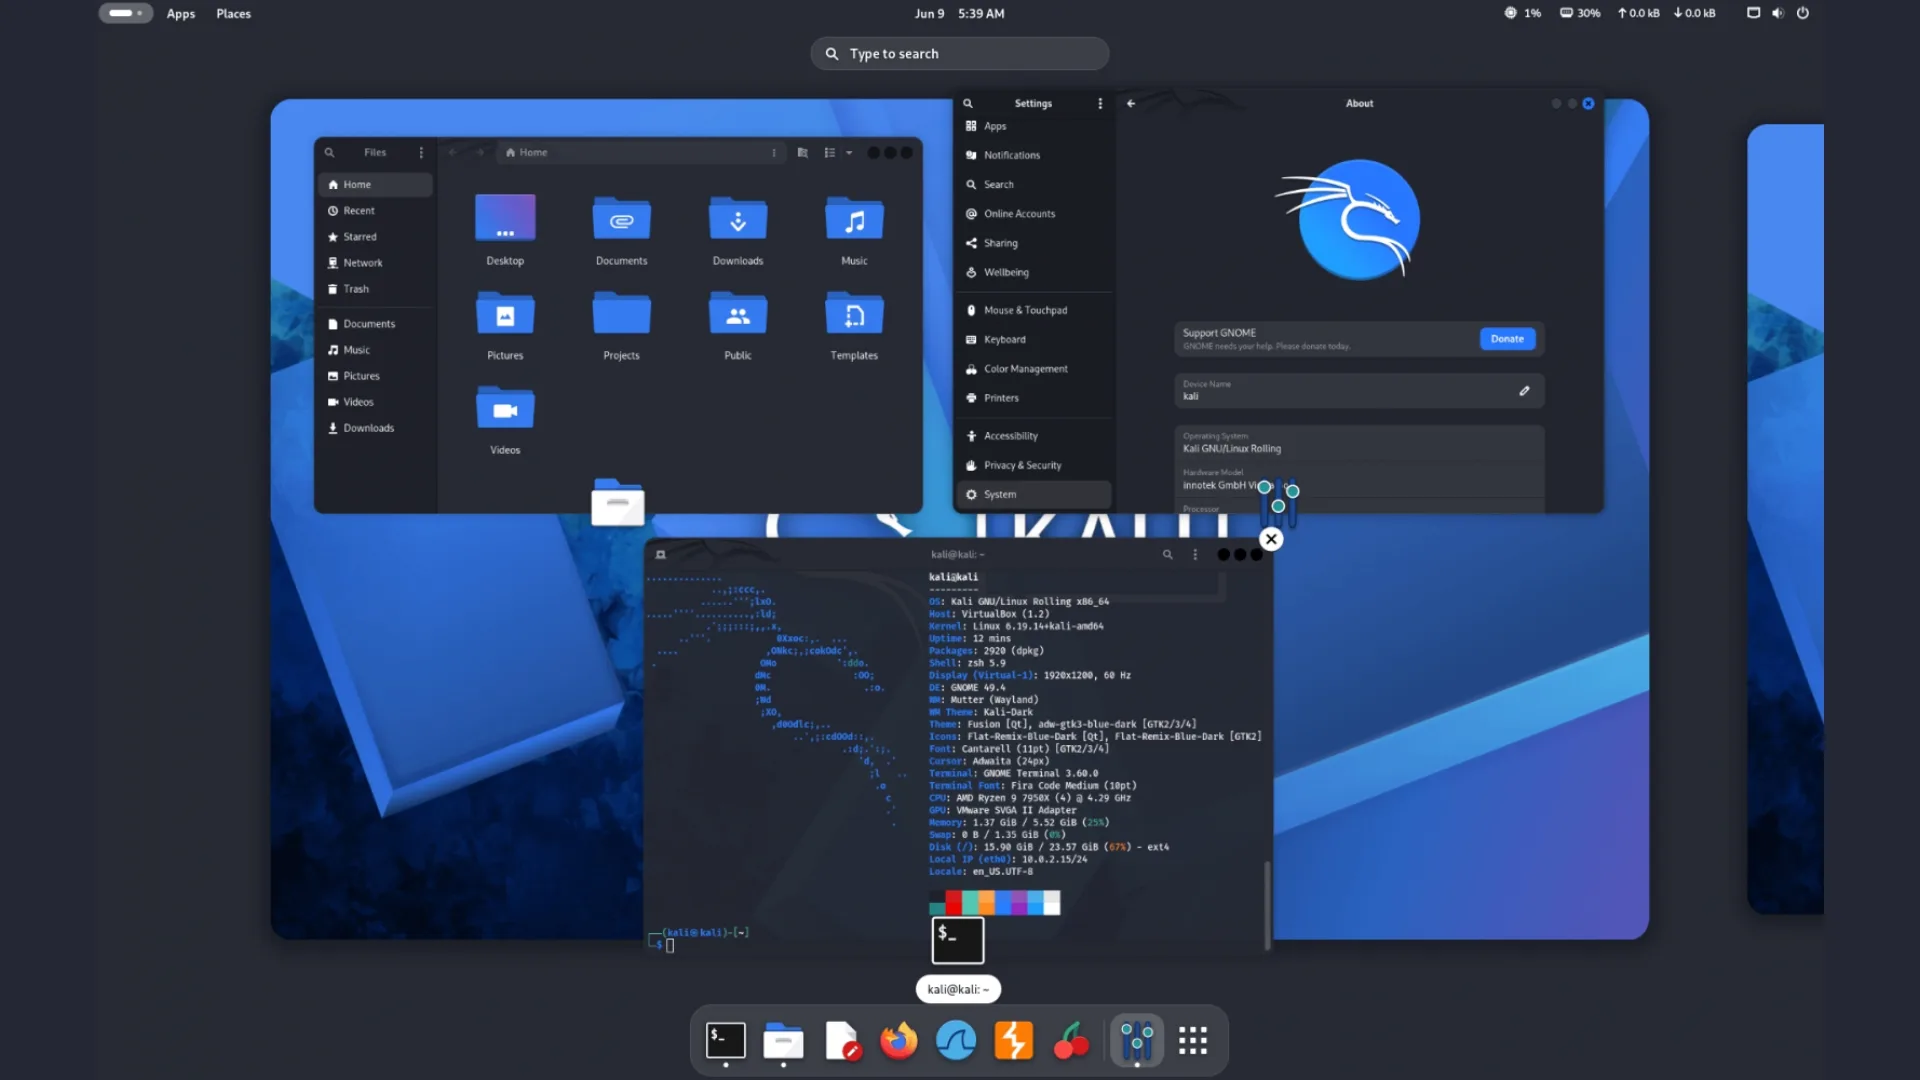Click the Donate button
This screenshot has width=1920, height=1080.
1507,339
